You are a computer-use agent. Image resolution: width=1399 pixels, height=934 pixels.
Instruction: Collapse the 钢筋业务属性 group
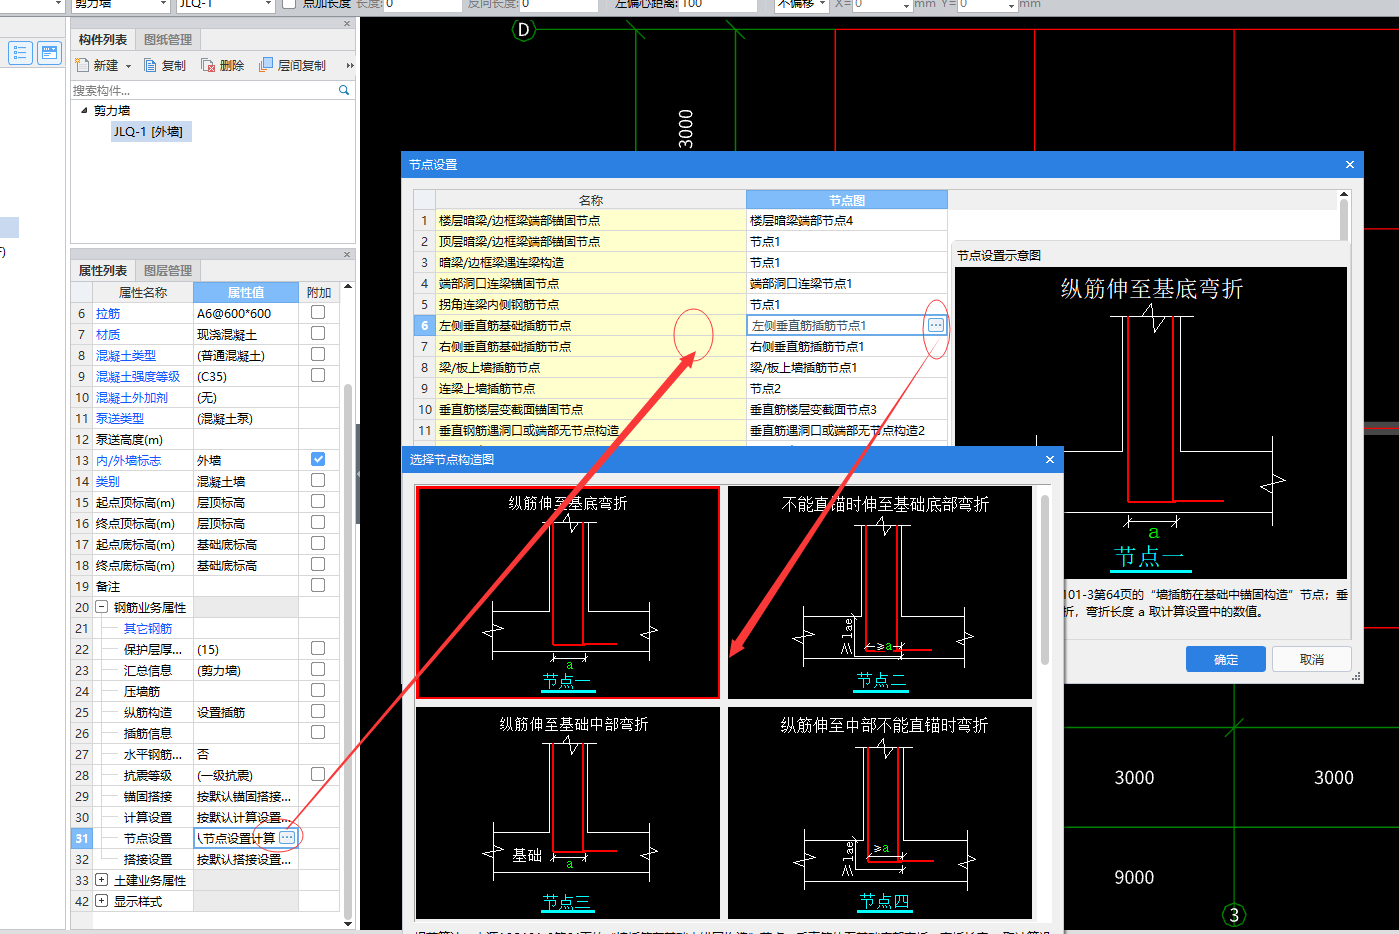[x=101, y=607]
